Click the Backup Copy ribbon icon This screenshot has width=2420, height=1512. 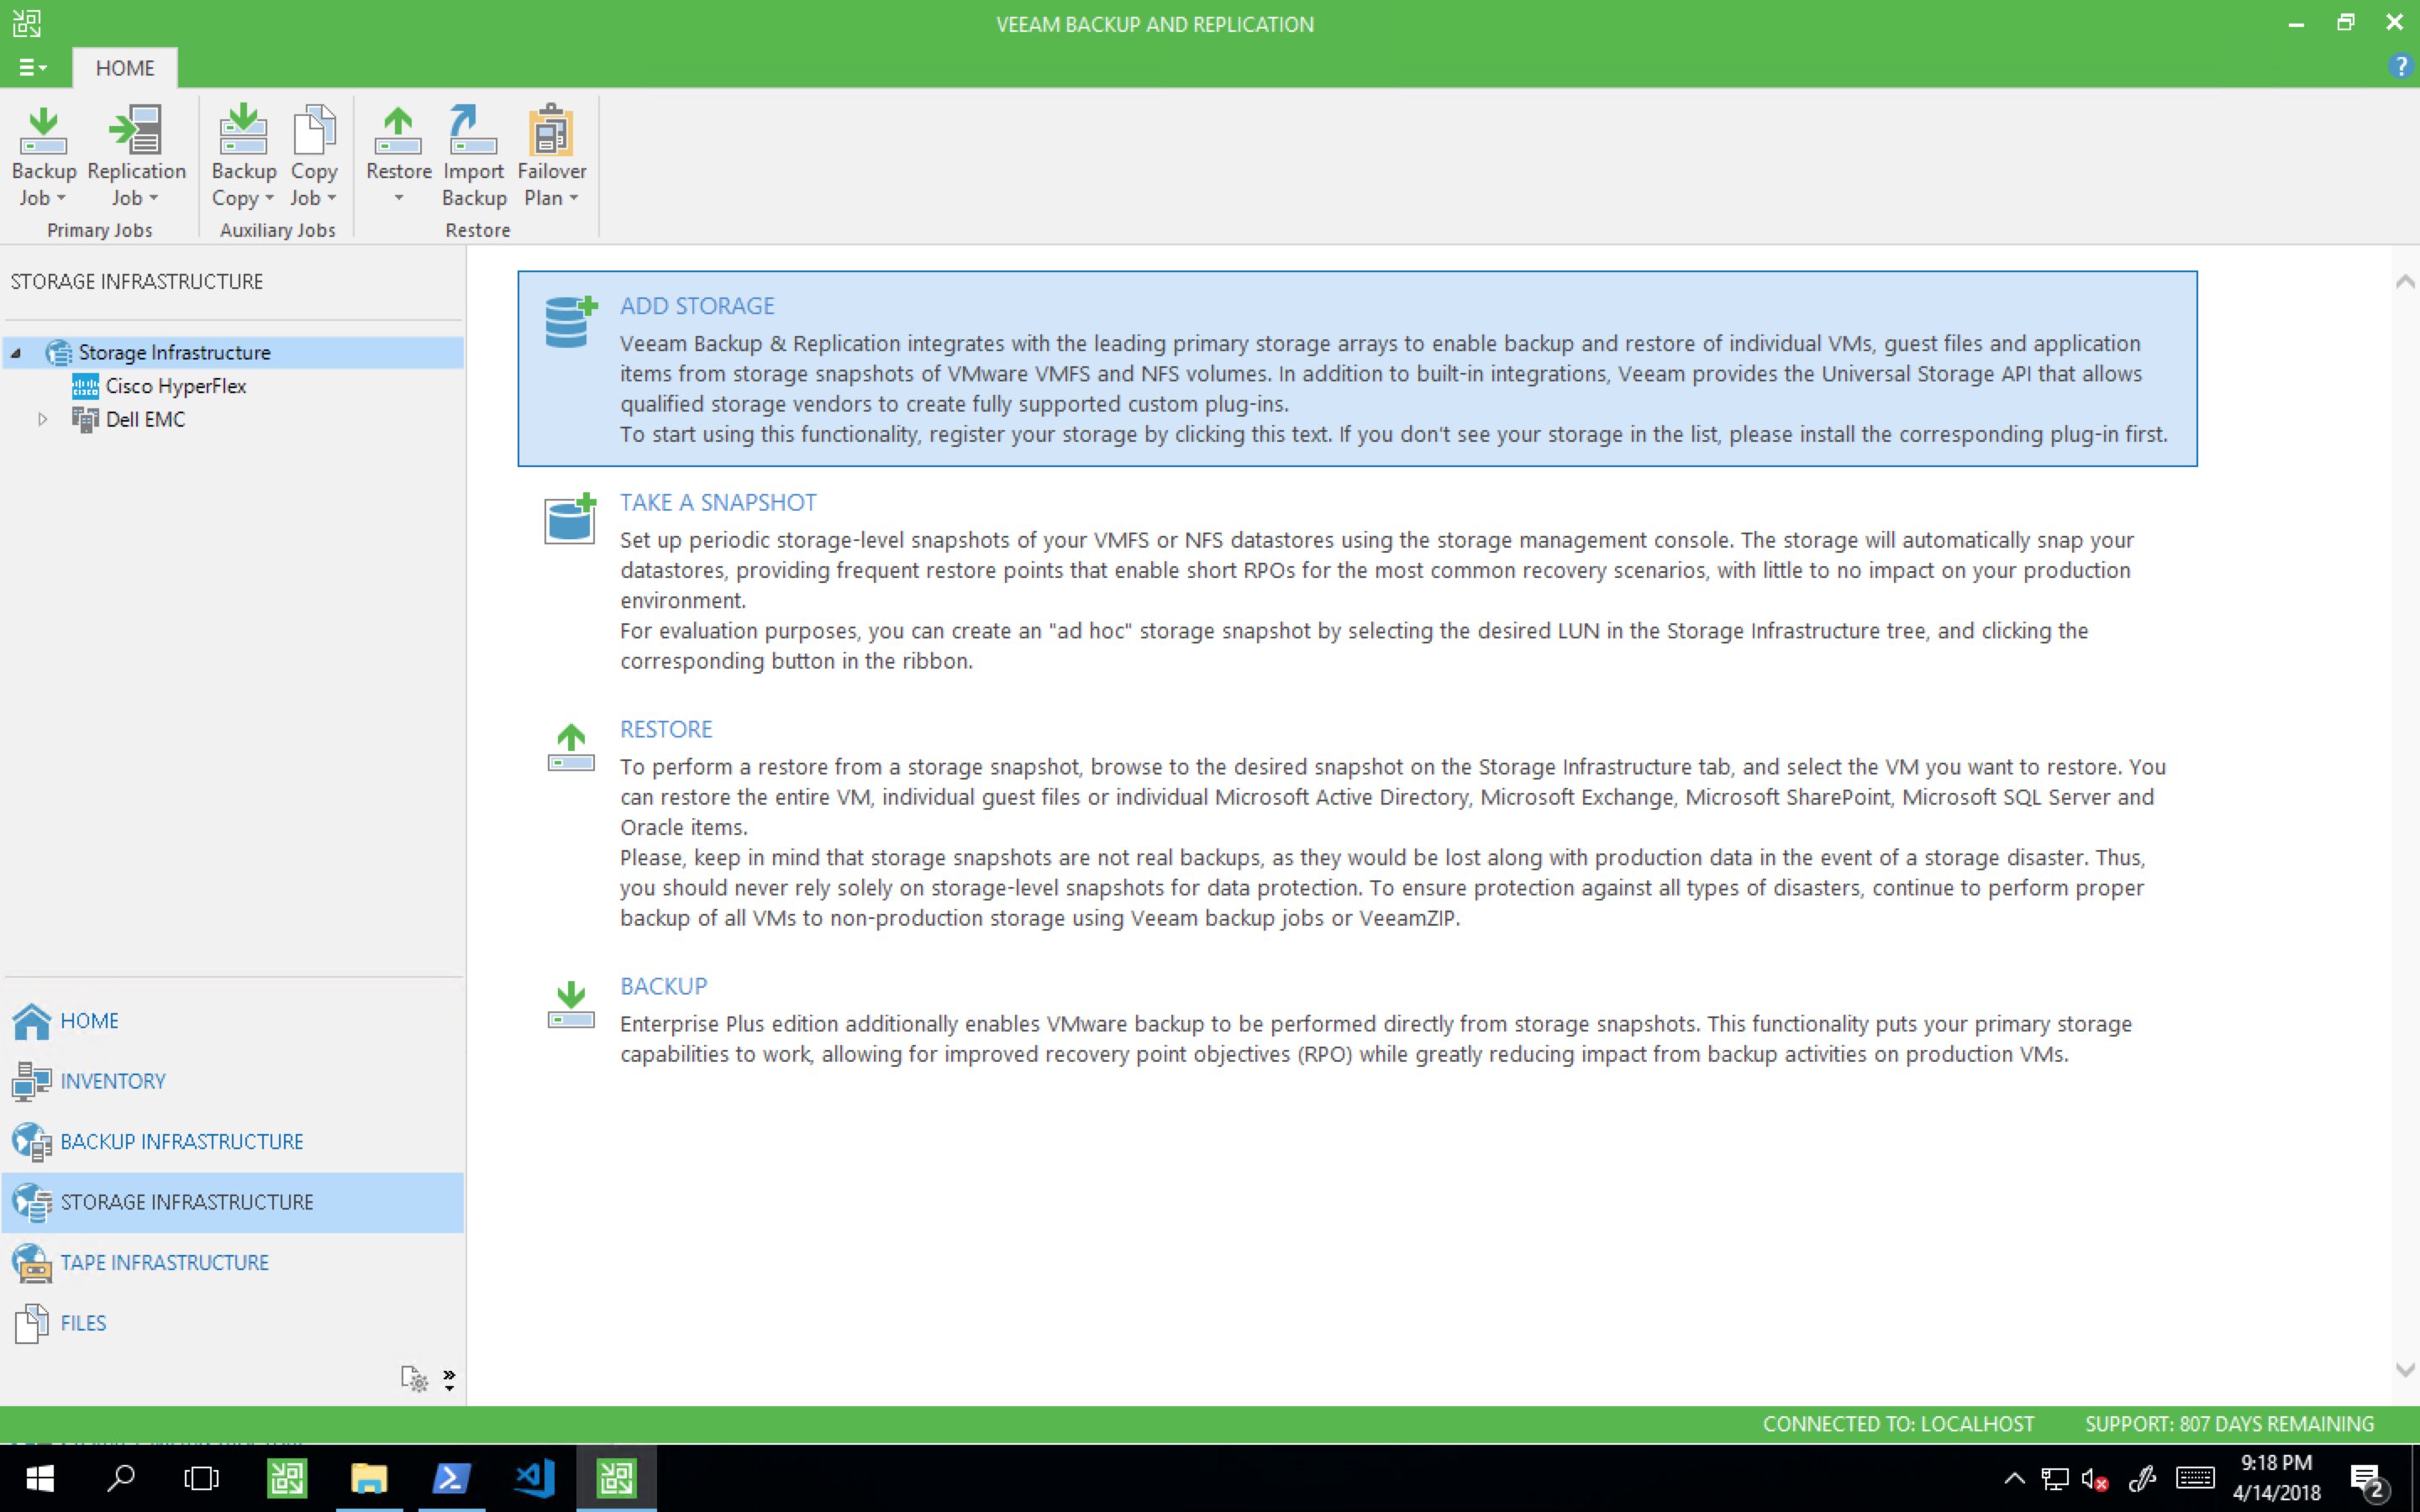(243, 131)
